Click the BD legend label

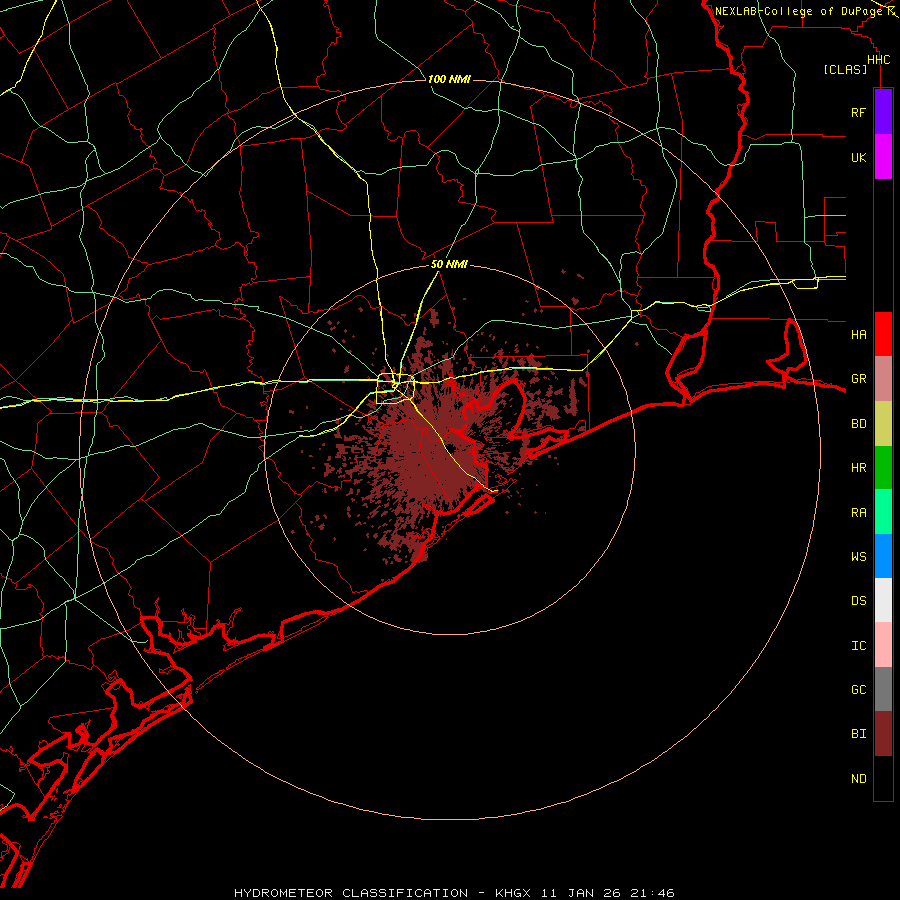[858, 424]
